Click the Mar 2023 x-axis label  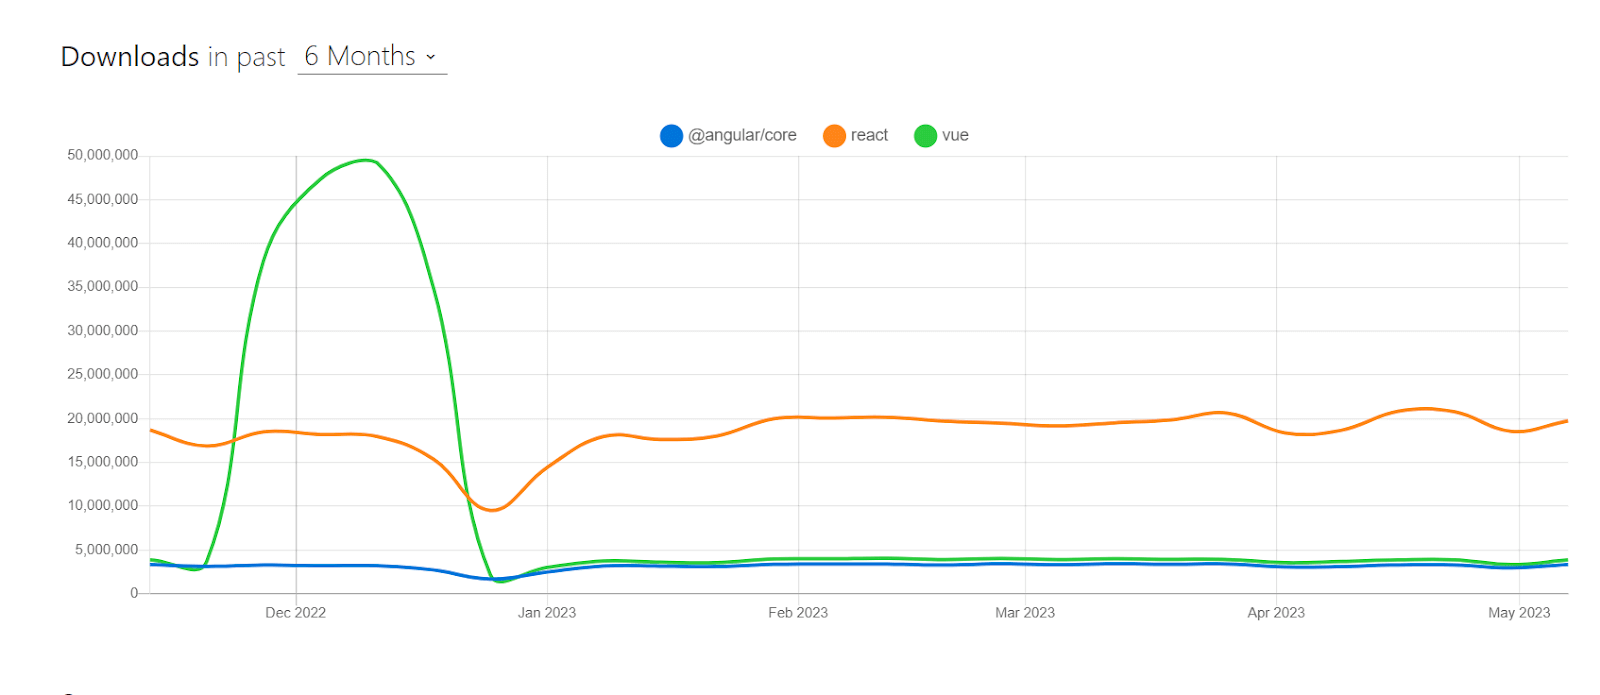[x=1025, y=612]
